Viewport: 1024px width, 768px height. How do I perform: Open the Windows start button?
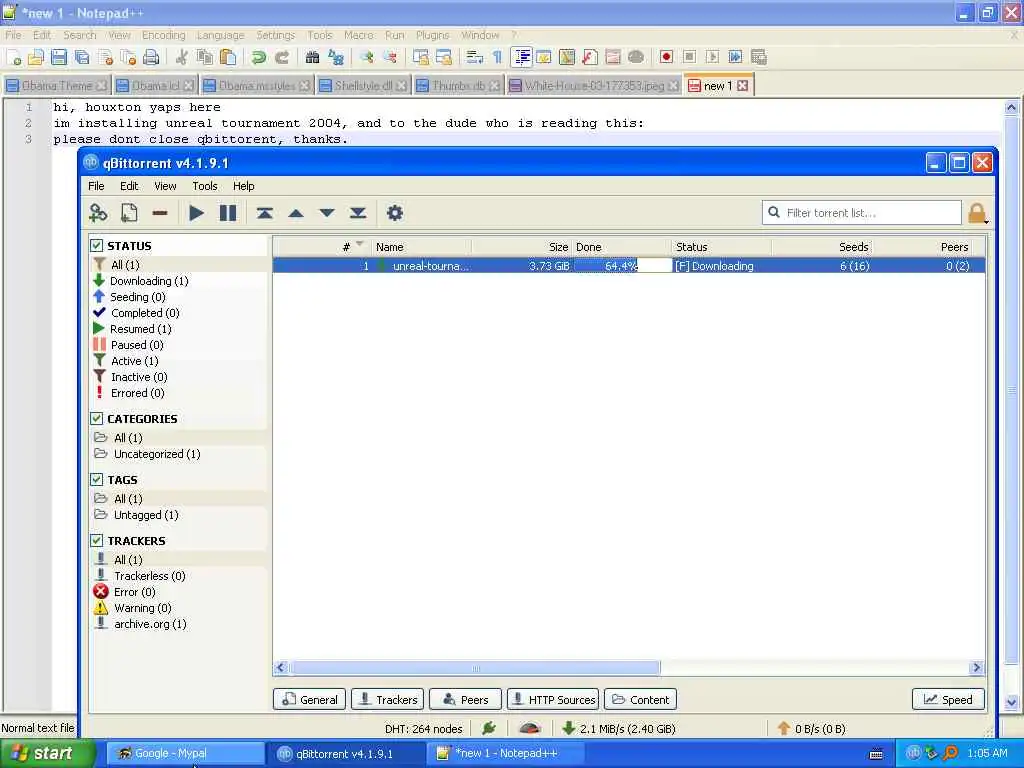[47, 754]
